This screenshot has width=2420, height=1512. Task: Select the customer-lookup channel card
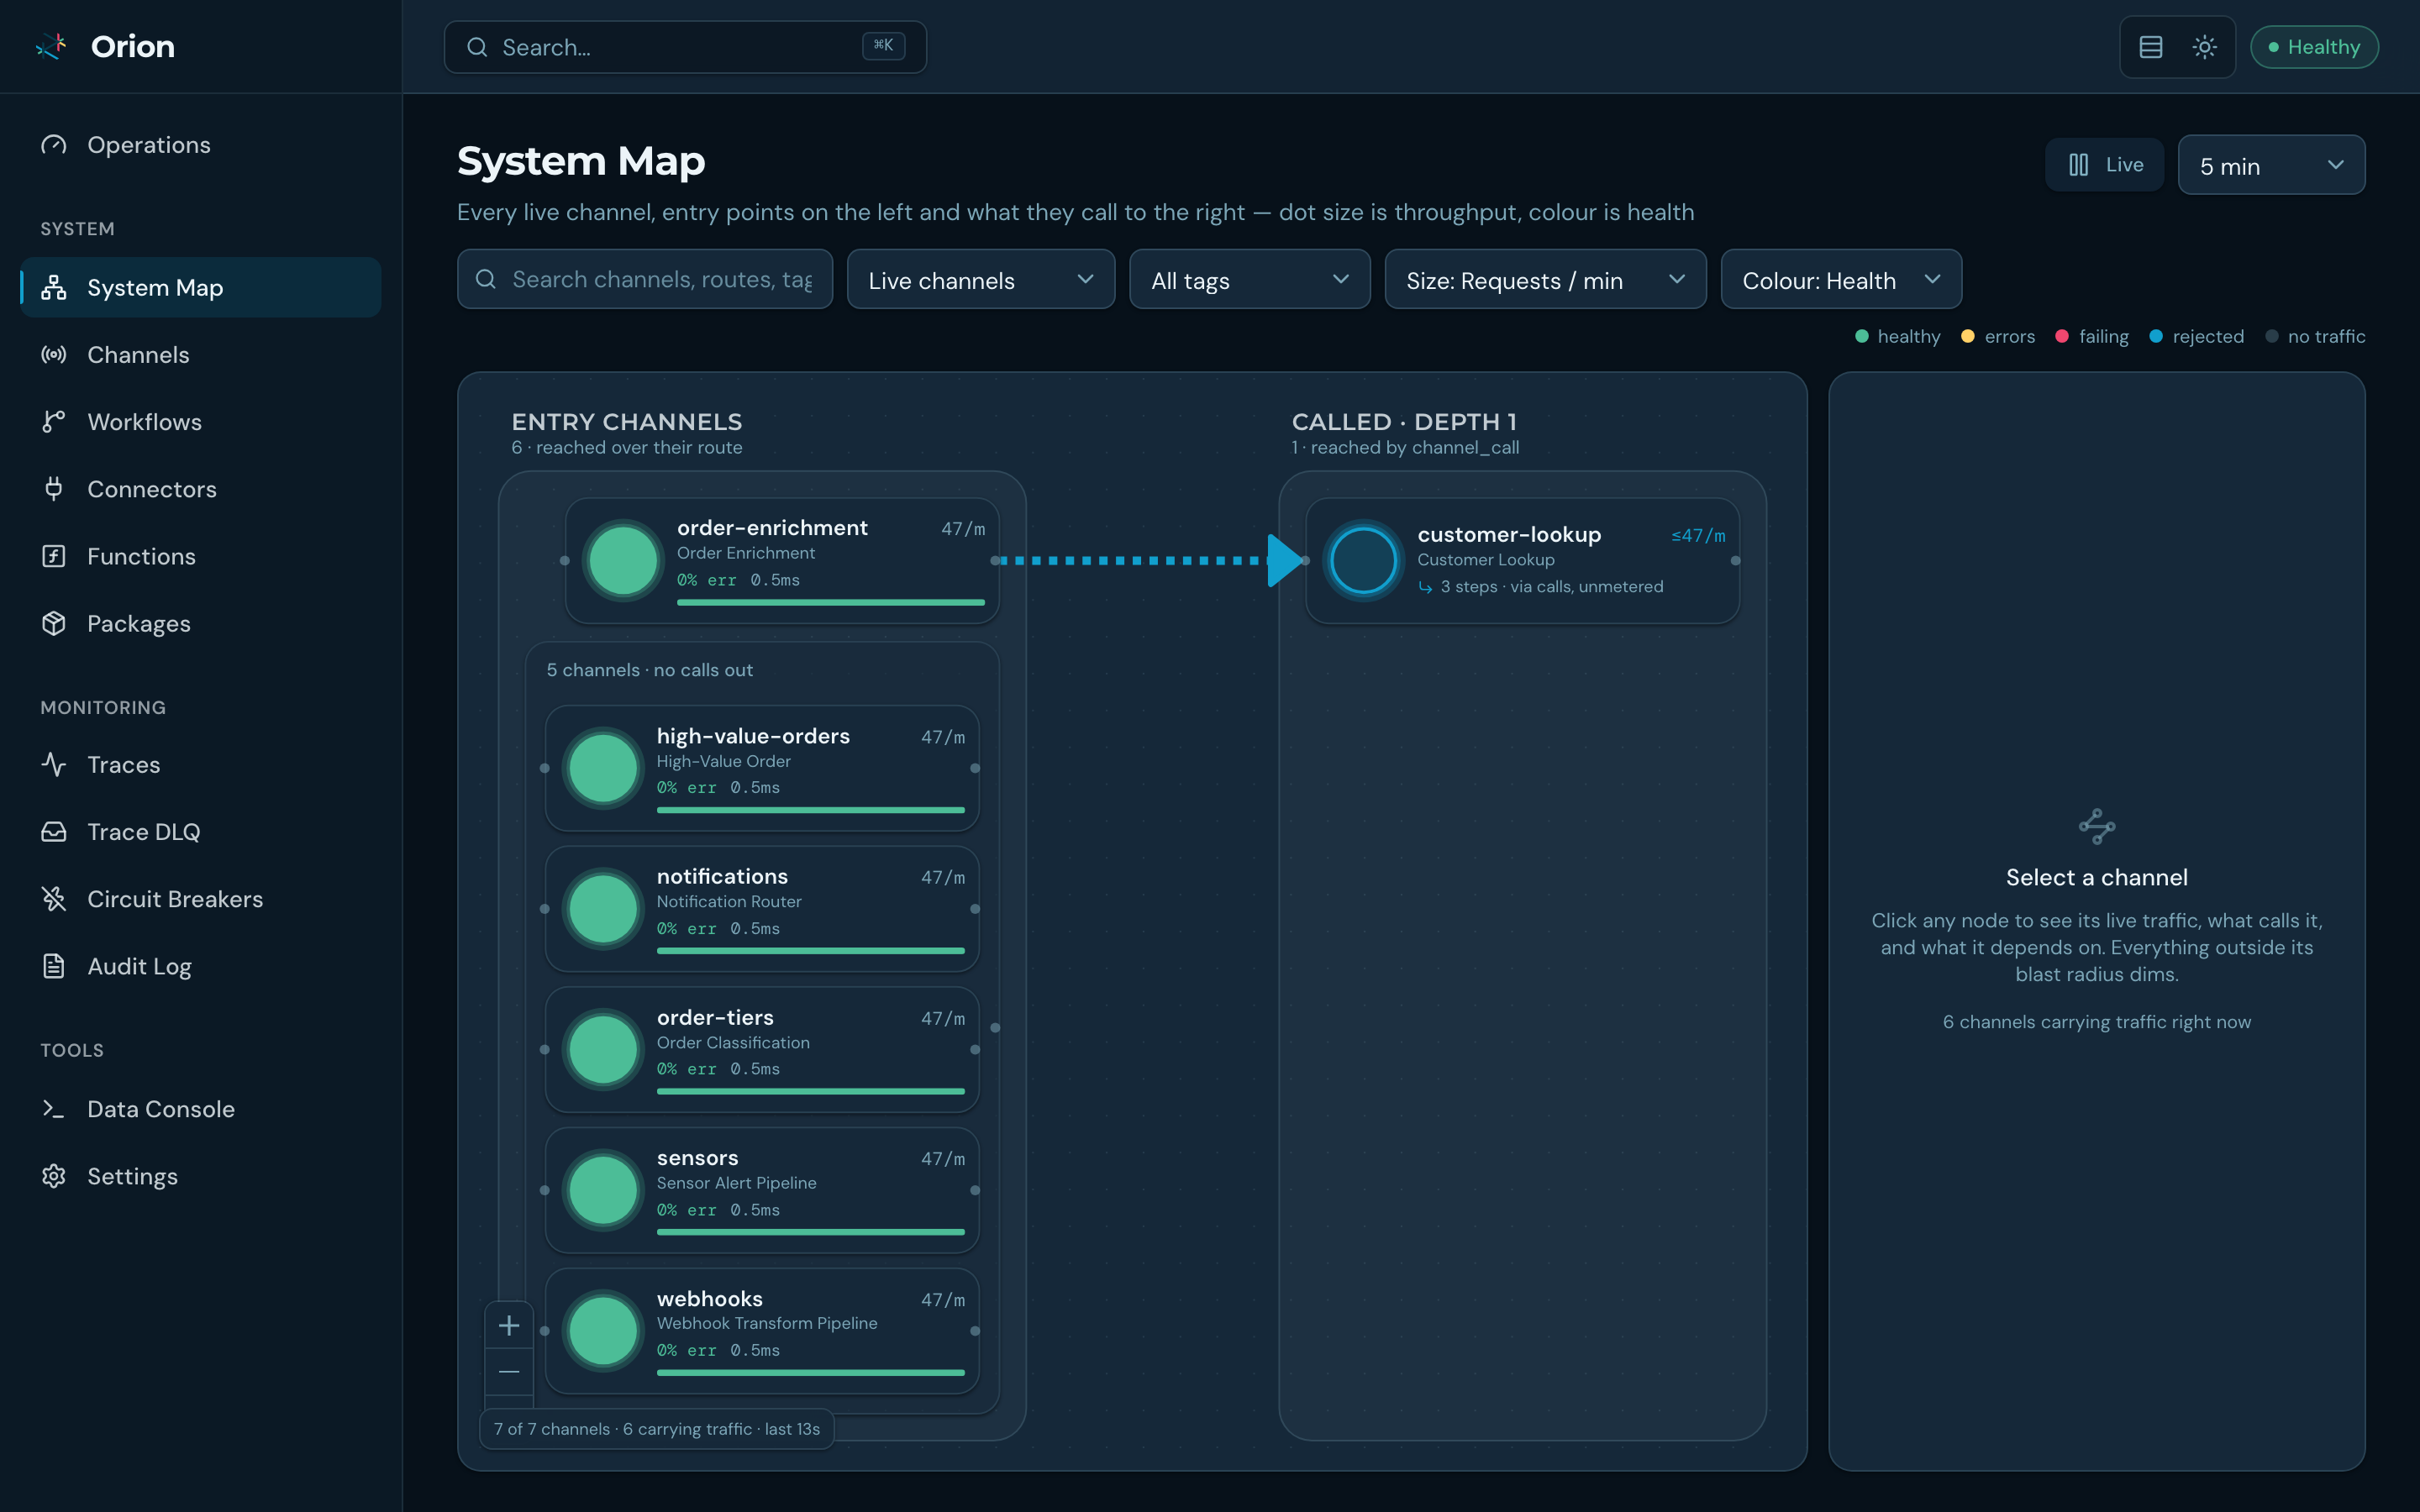point(1522,561)
